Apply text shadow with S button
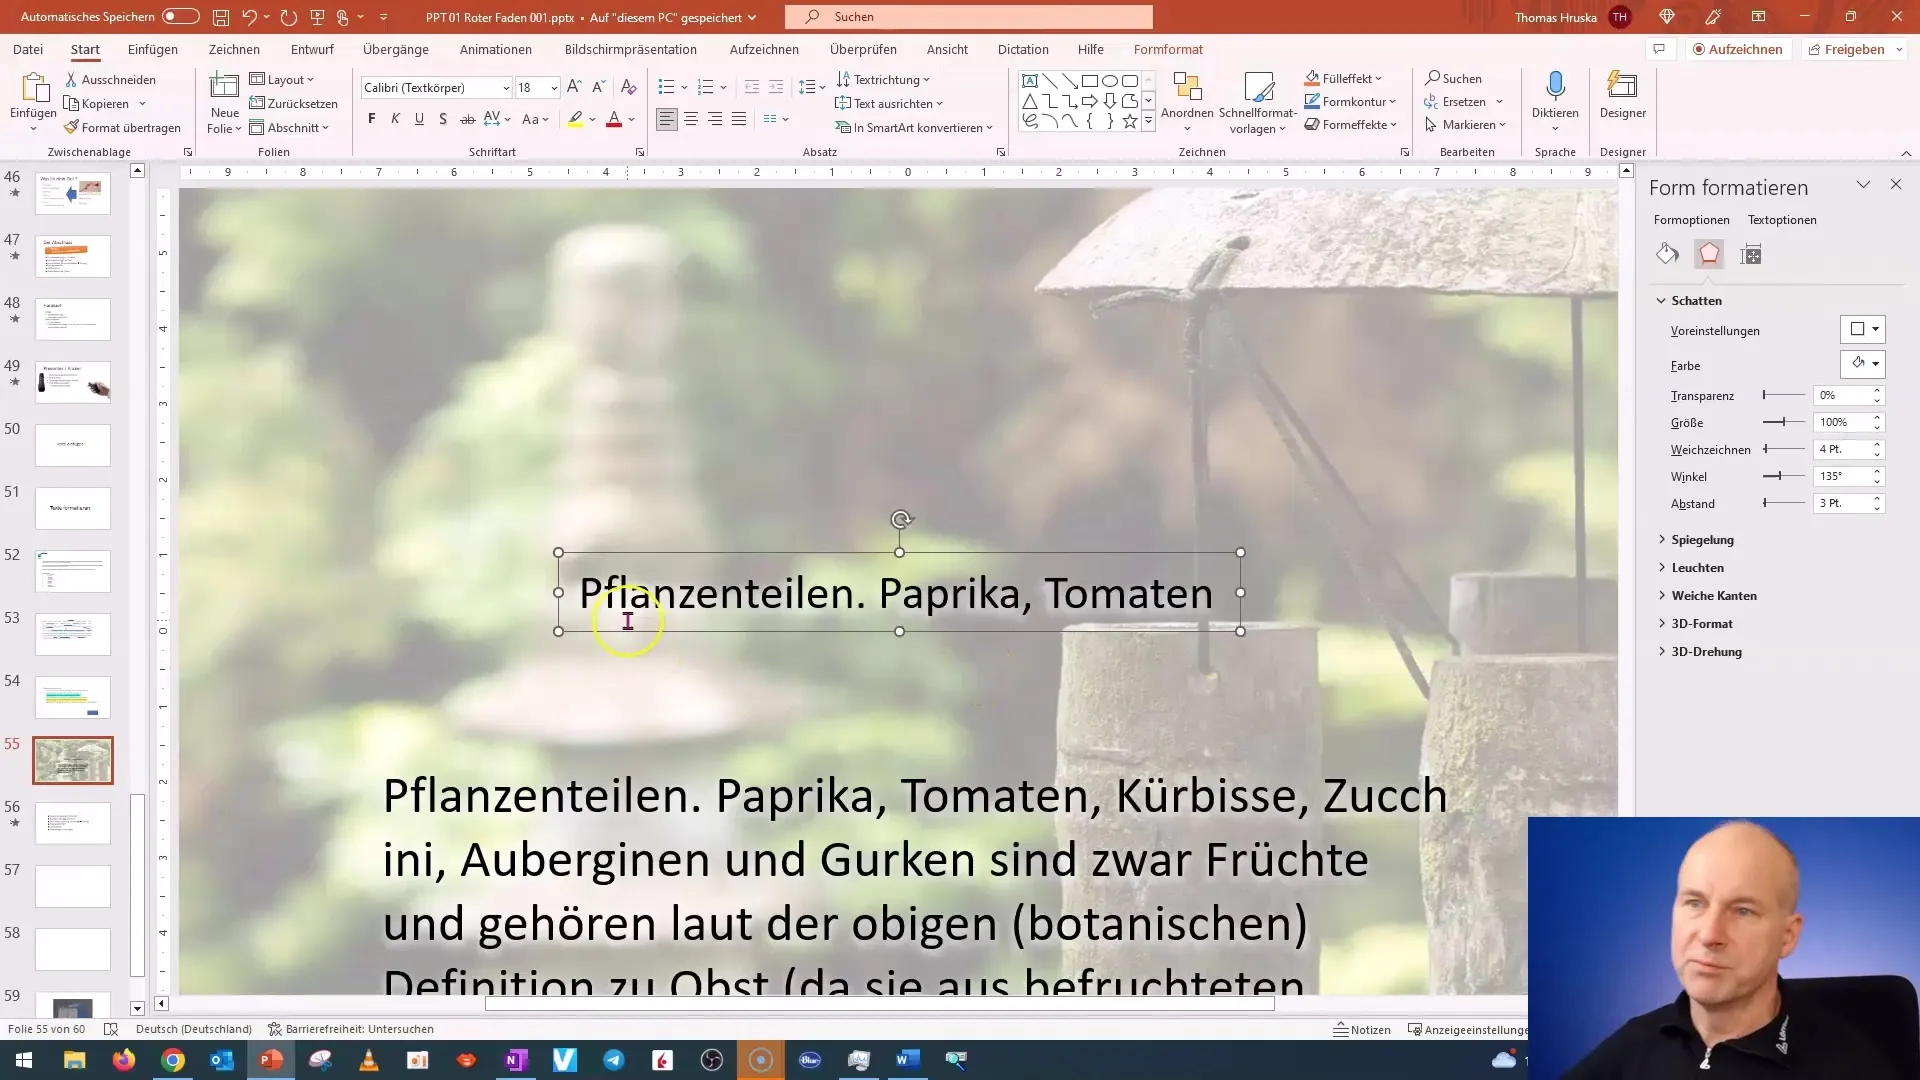The image size is (1920, 1080). point(443,119)
